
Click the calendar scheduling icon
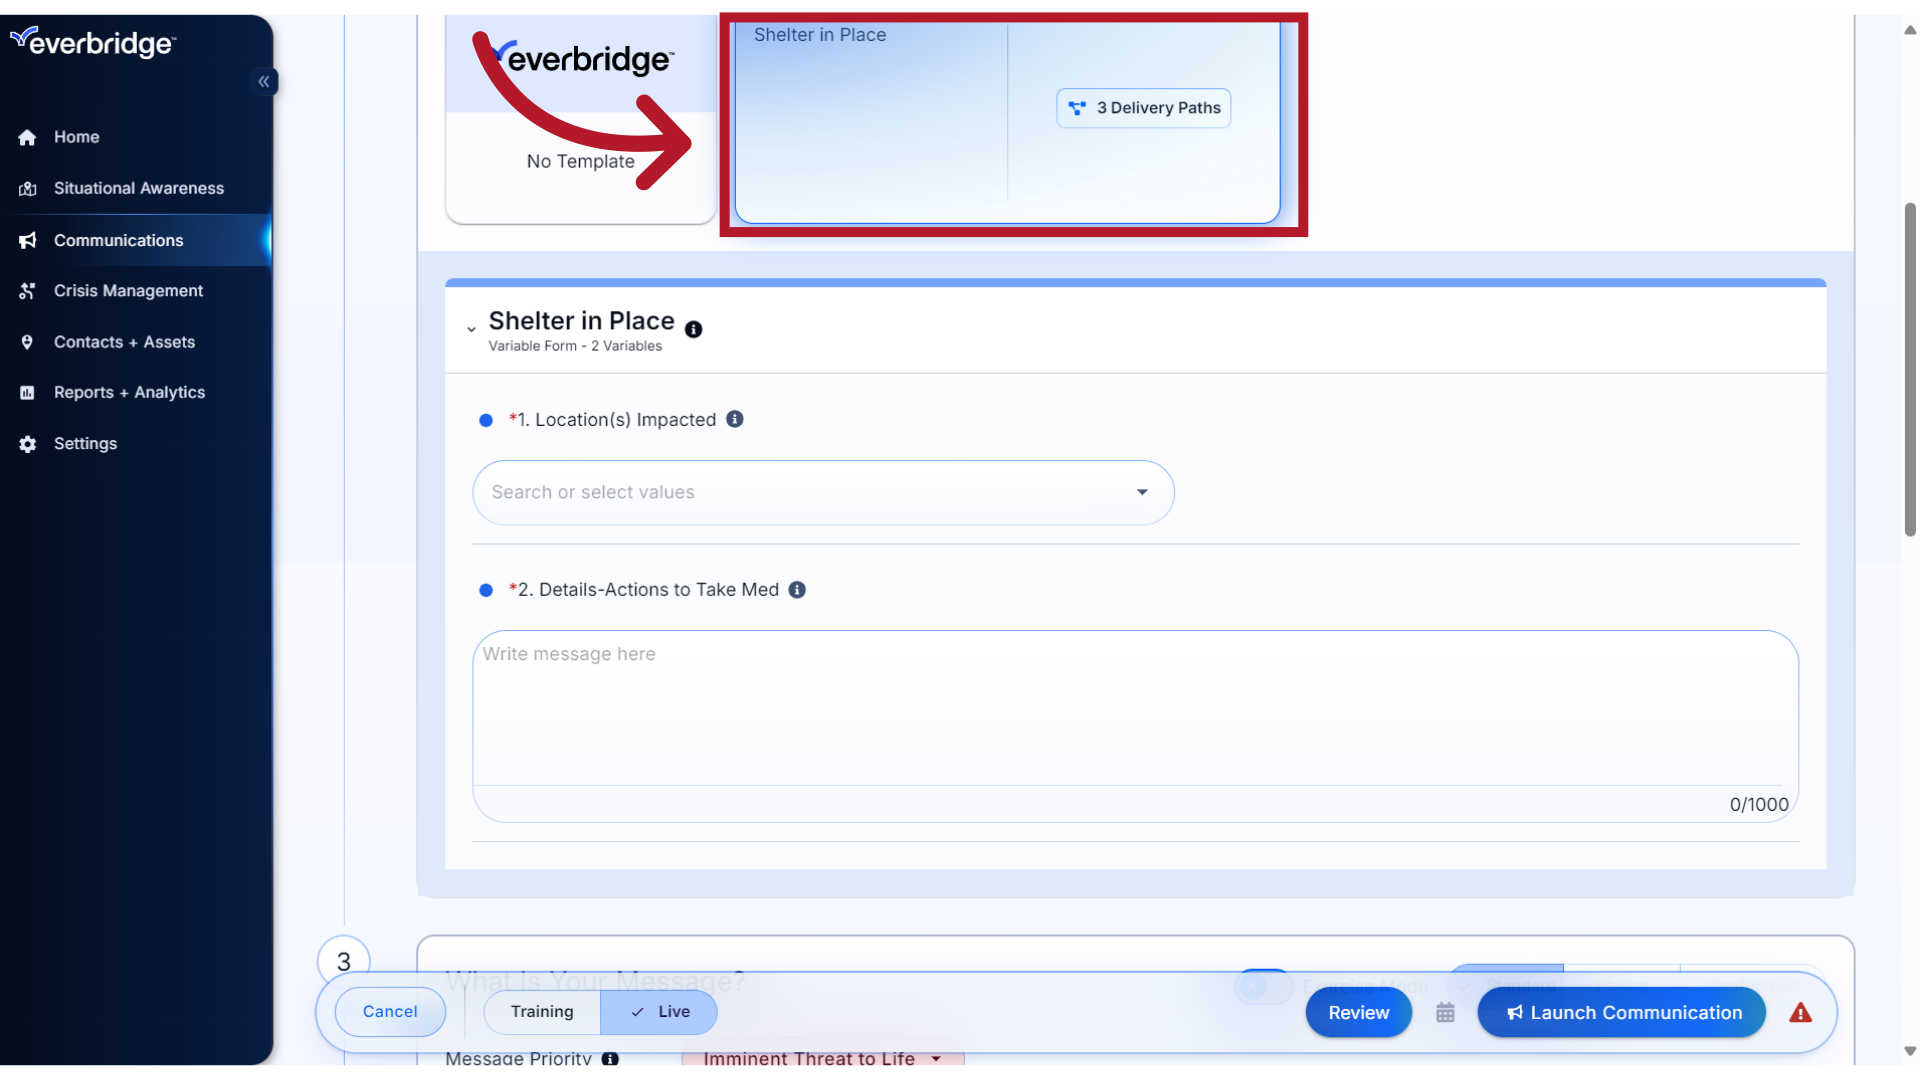coord(1445,1012)
